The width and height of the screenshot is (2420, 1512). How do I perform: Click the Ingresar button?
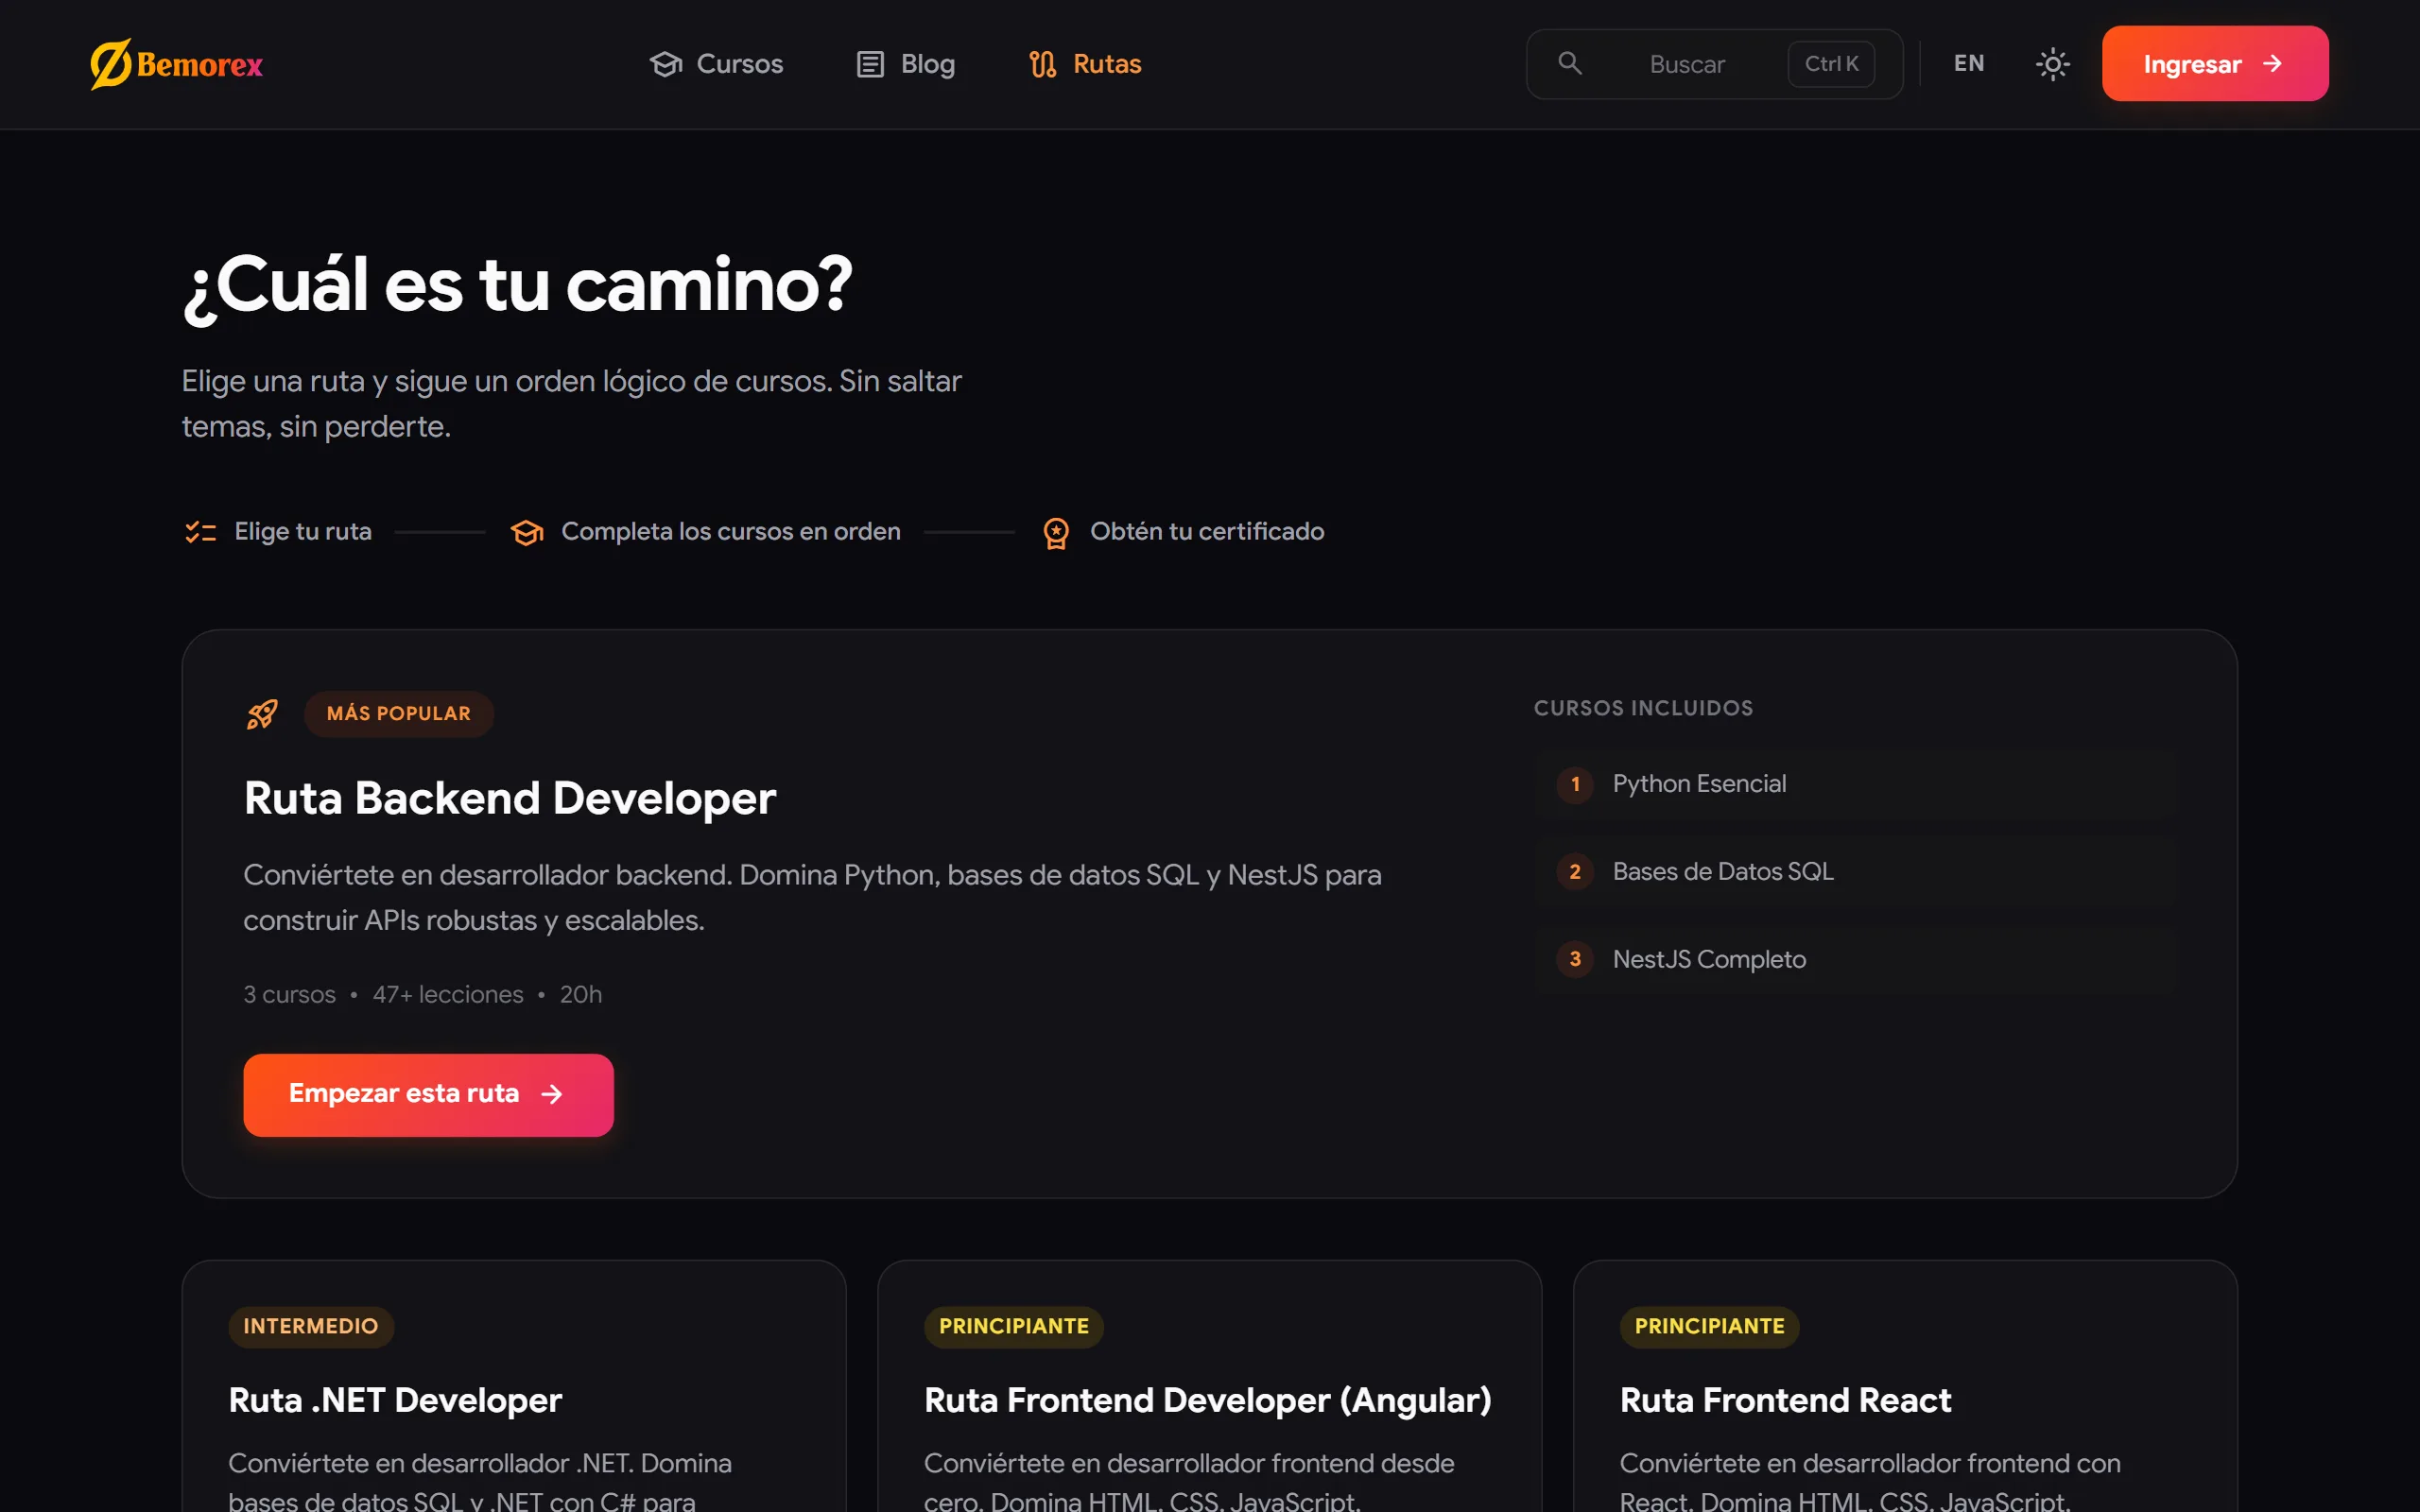(2215, 63)
